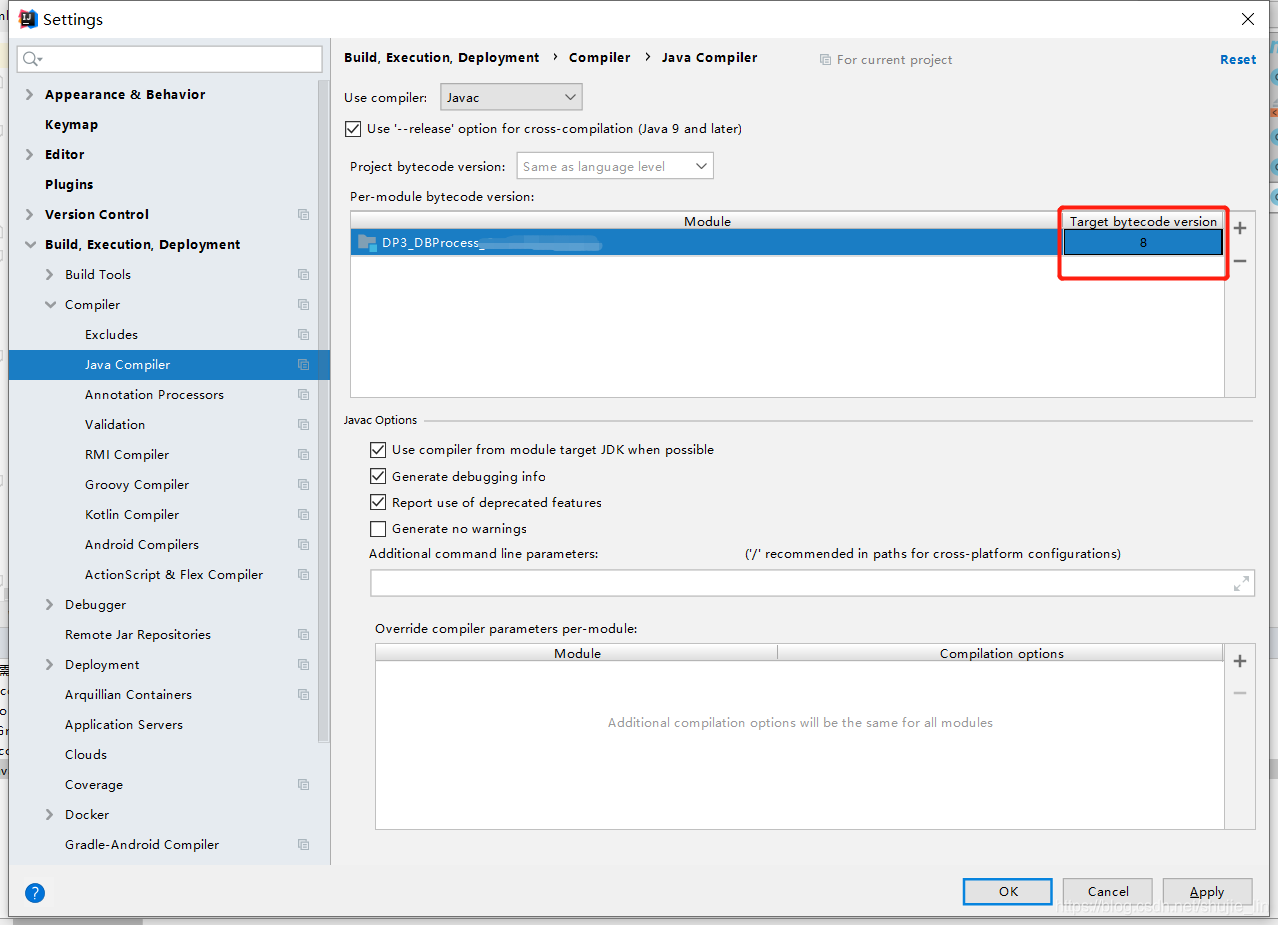Screen dimensions: 1278x925
Task: Click project-level icon next to RMI Compiler
Action: [x=303, y=454]
